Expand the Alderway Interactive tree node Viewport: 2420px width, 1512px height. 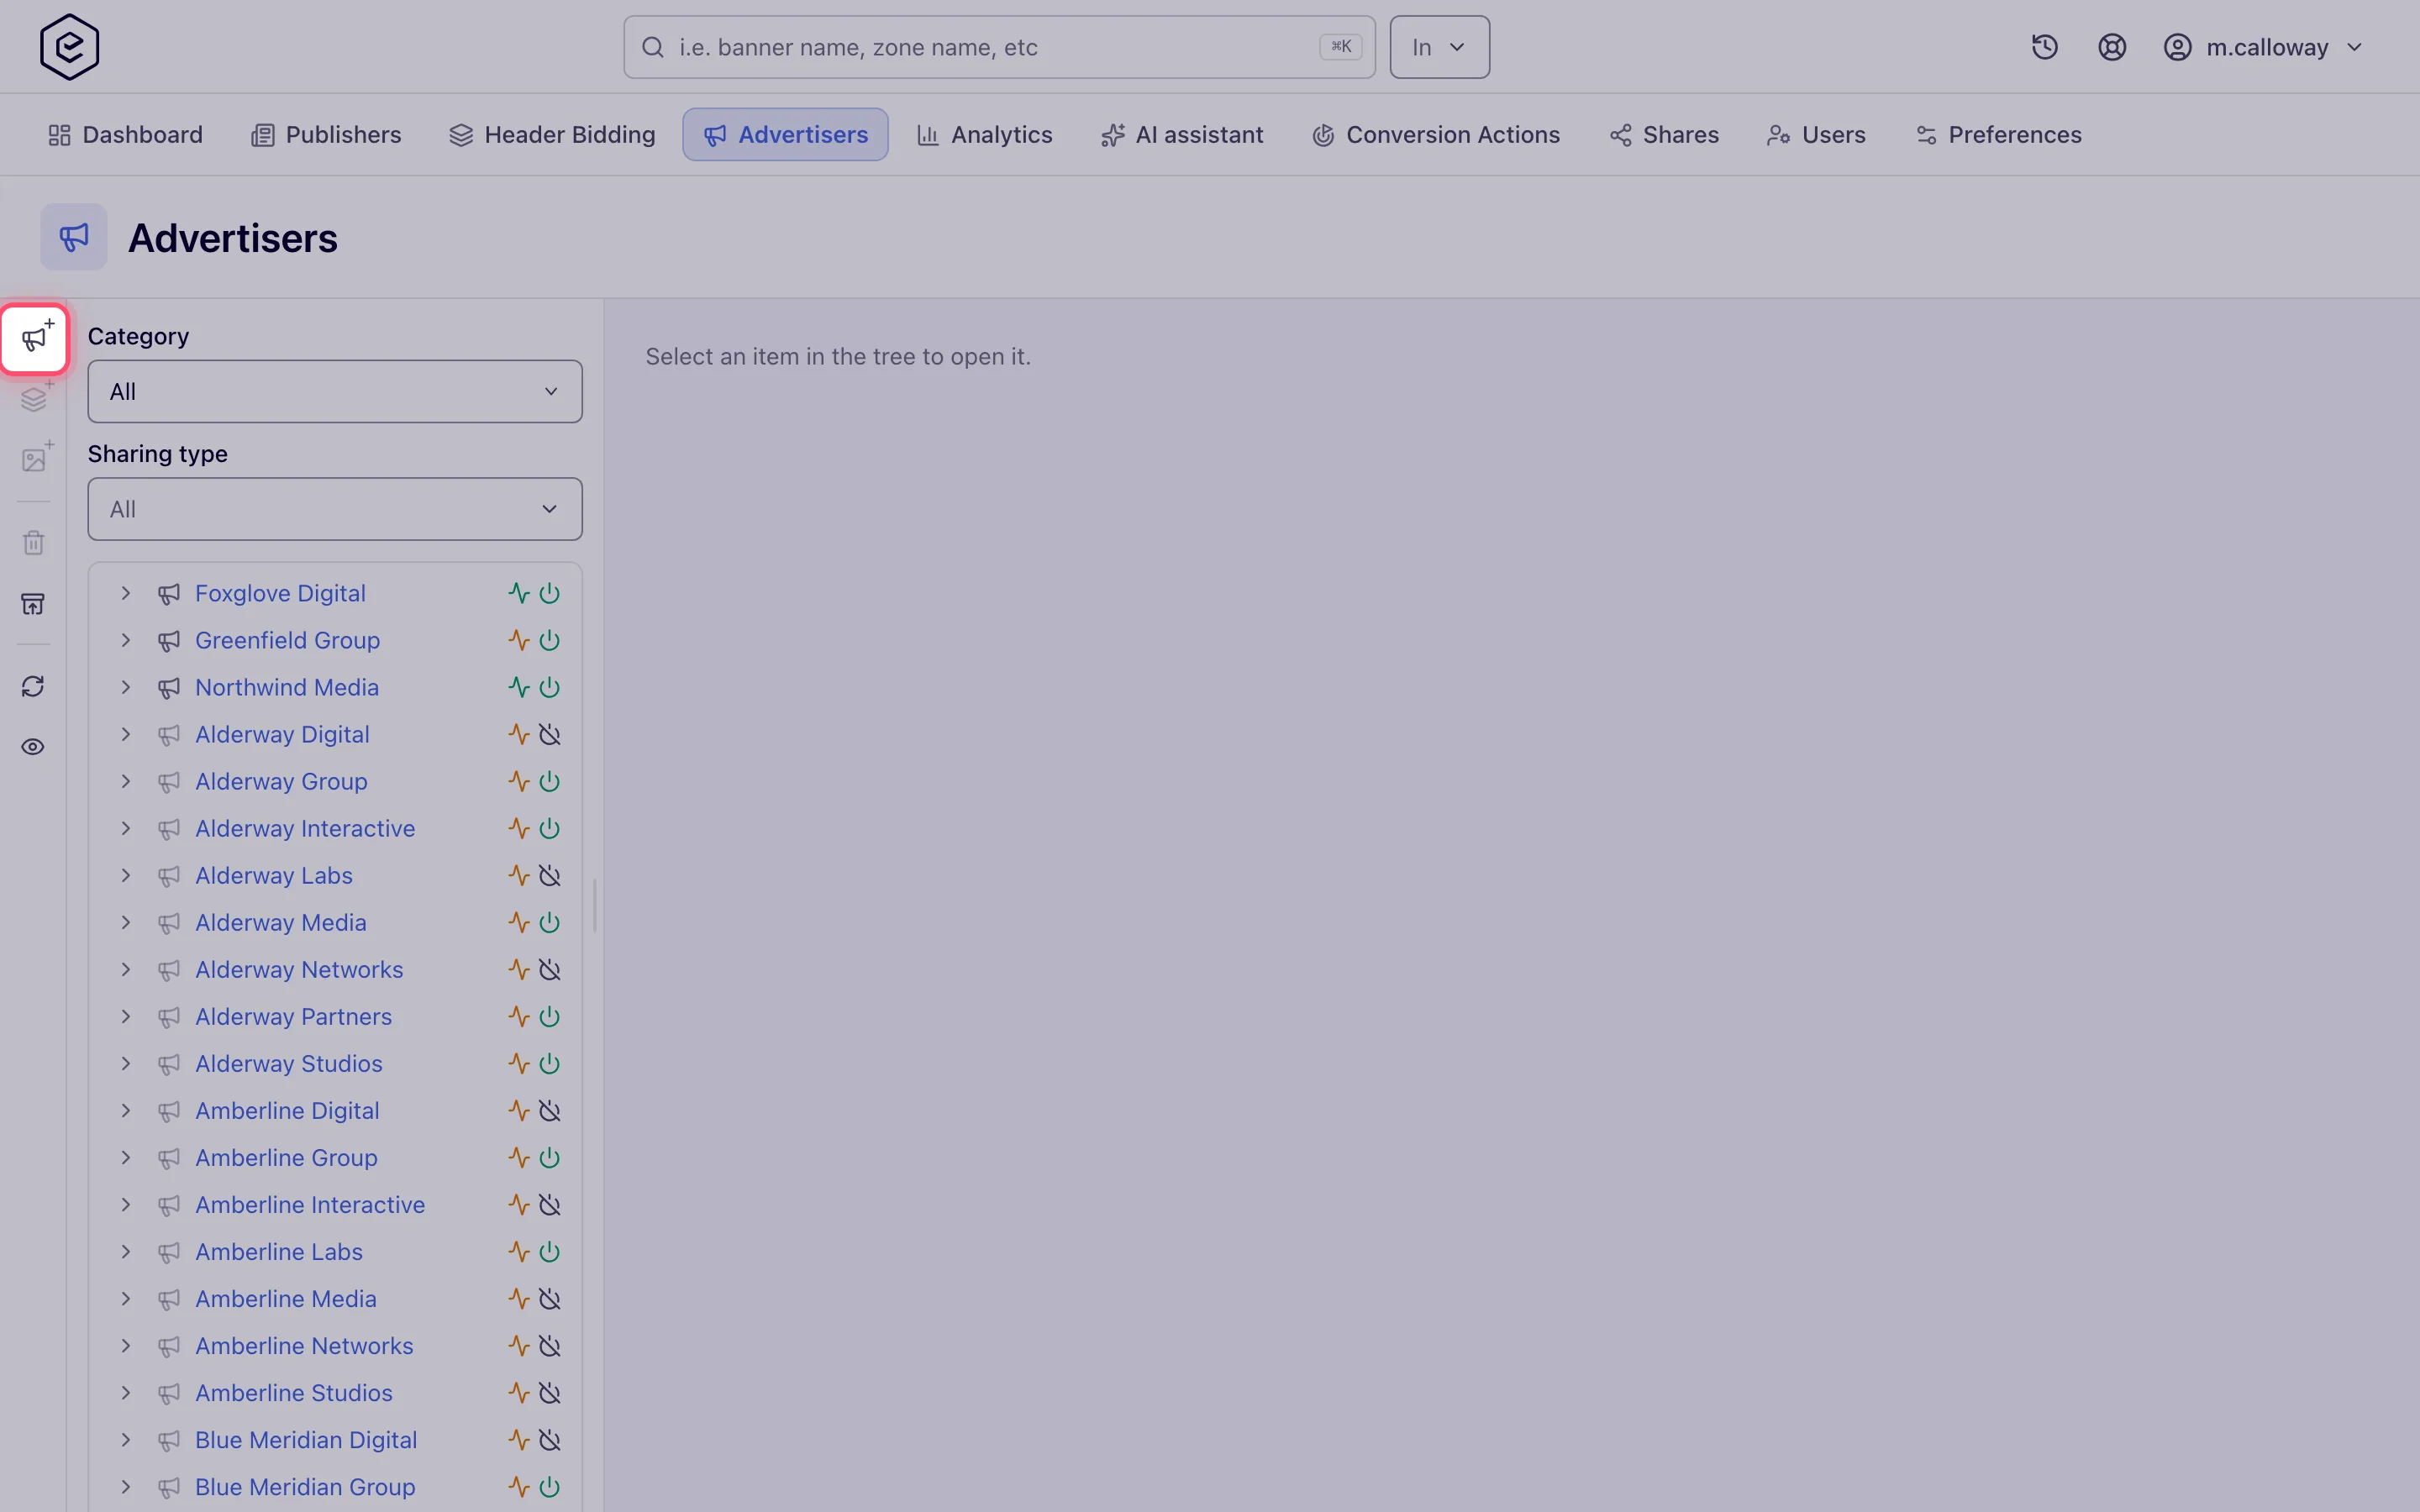[x=125, y=828]
